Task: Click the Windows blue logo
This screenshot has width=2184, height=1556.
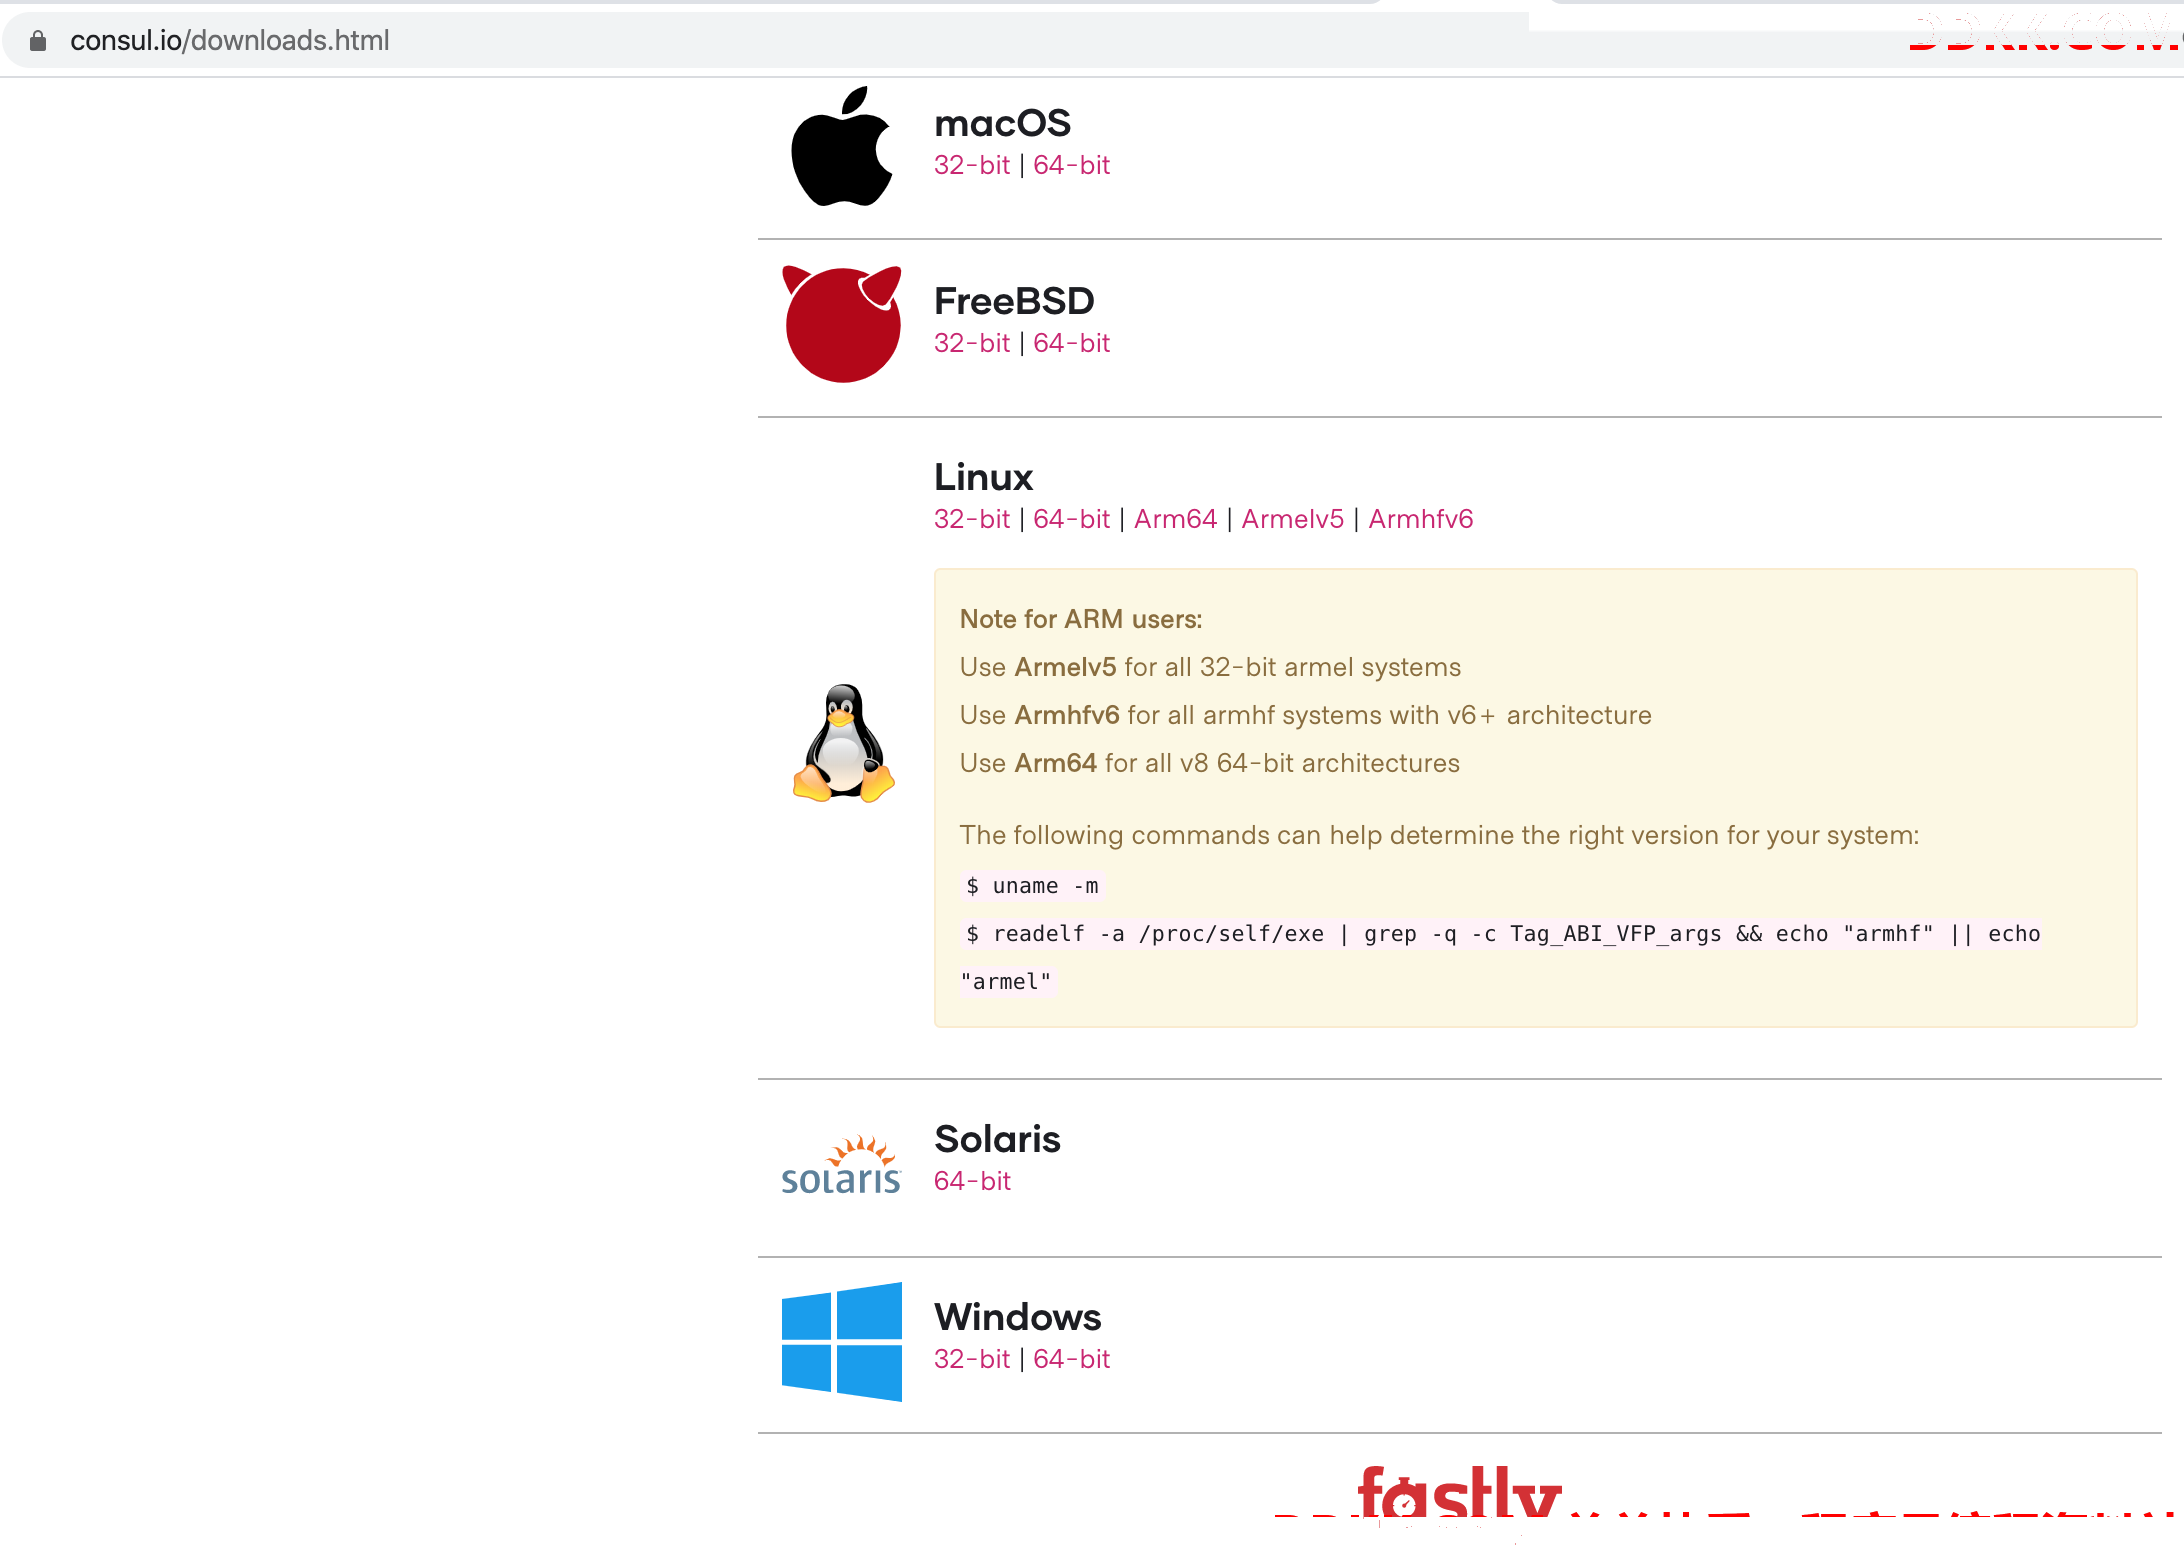Action: click(842, 1342)
